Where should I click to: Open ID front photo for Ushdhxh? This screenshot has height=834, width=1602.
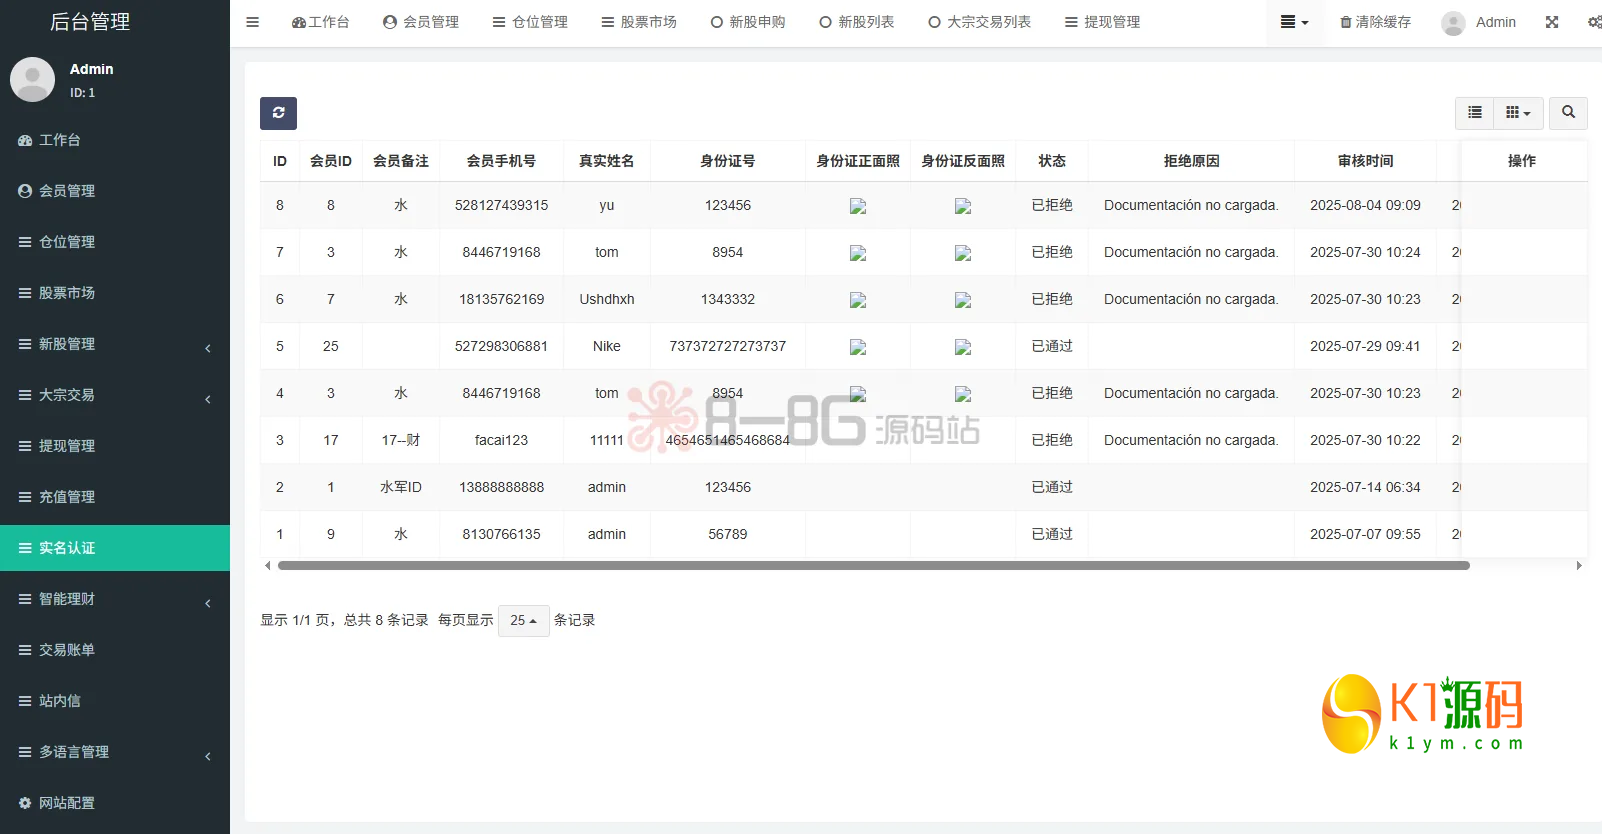pyautogui.click(x=858, y=300)
